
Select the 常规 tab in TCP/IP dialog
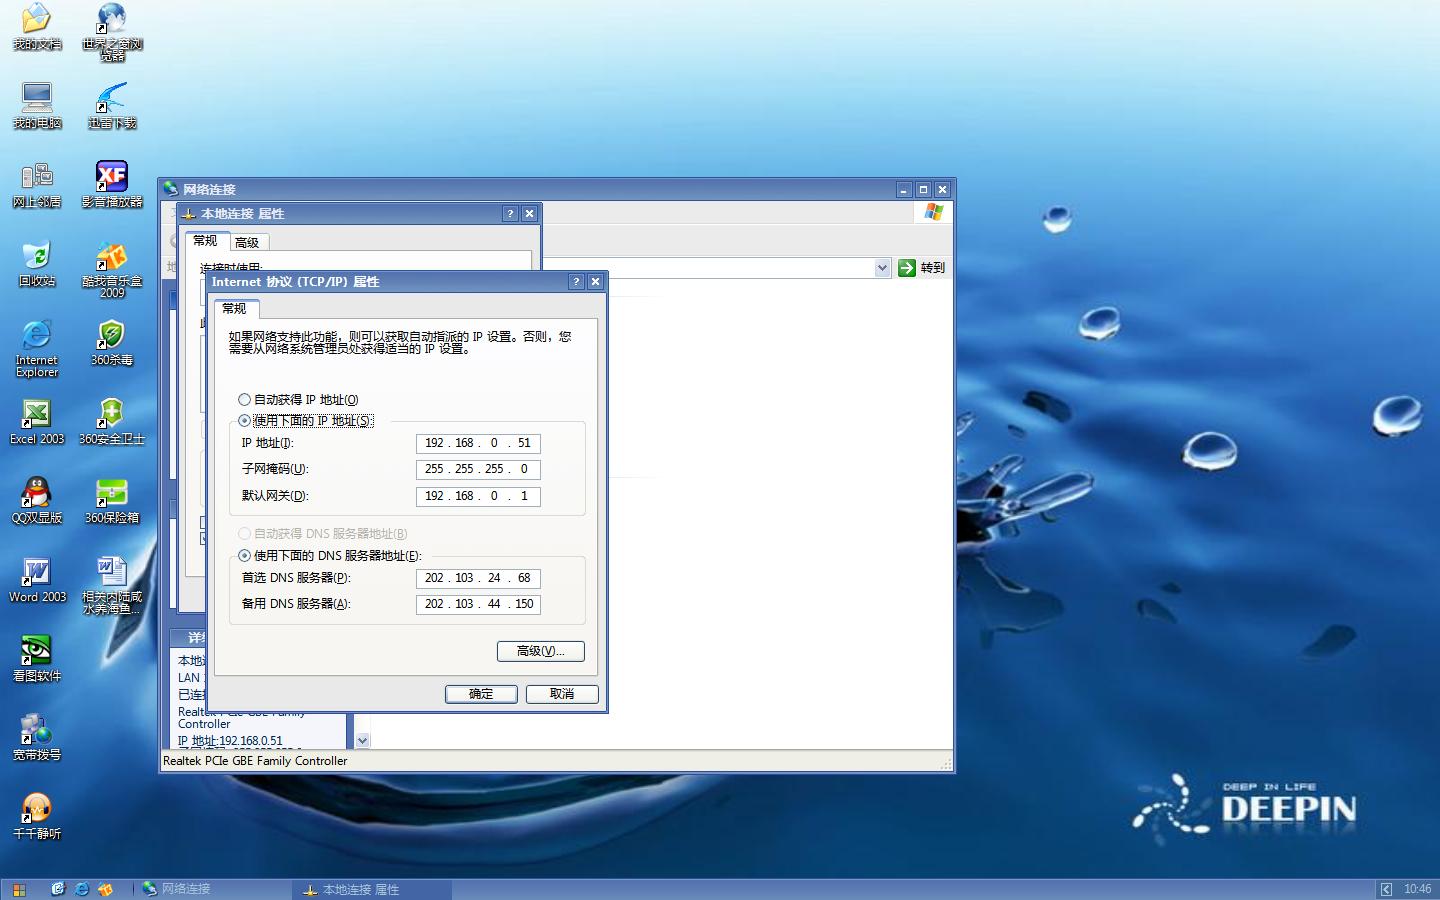coord(234,308)
